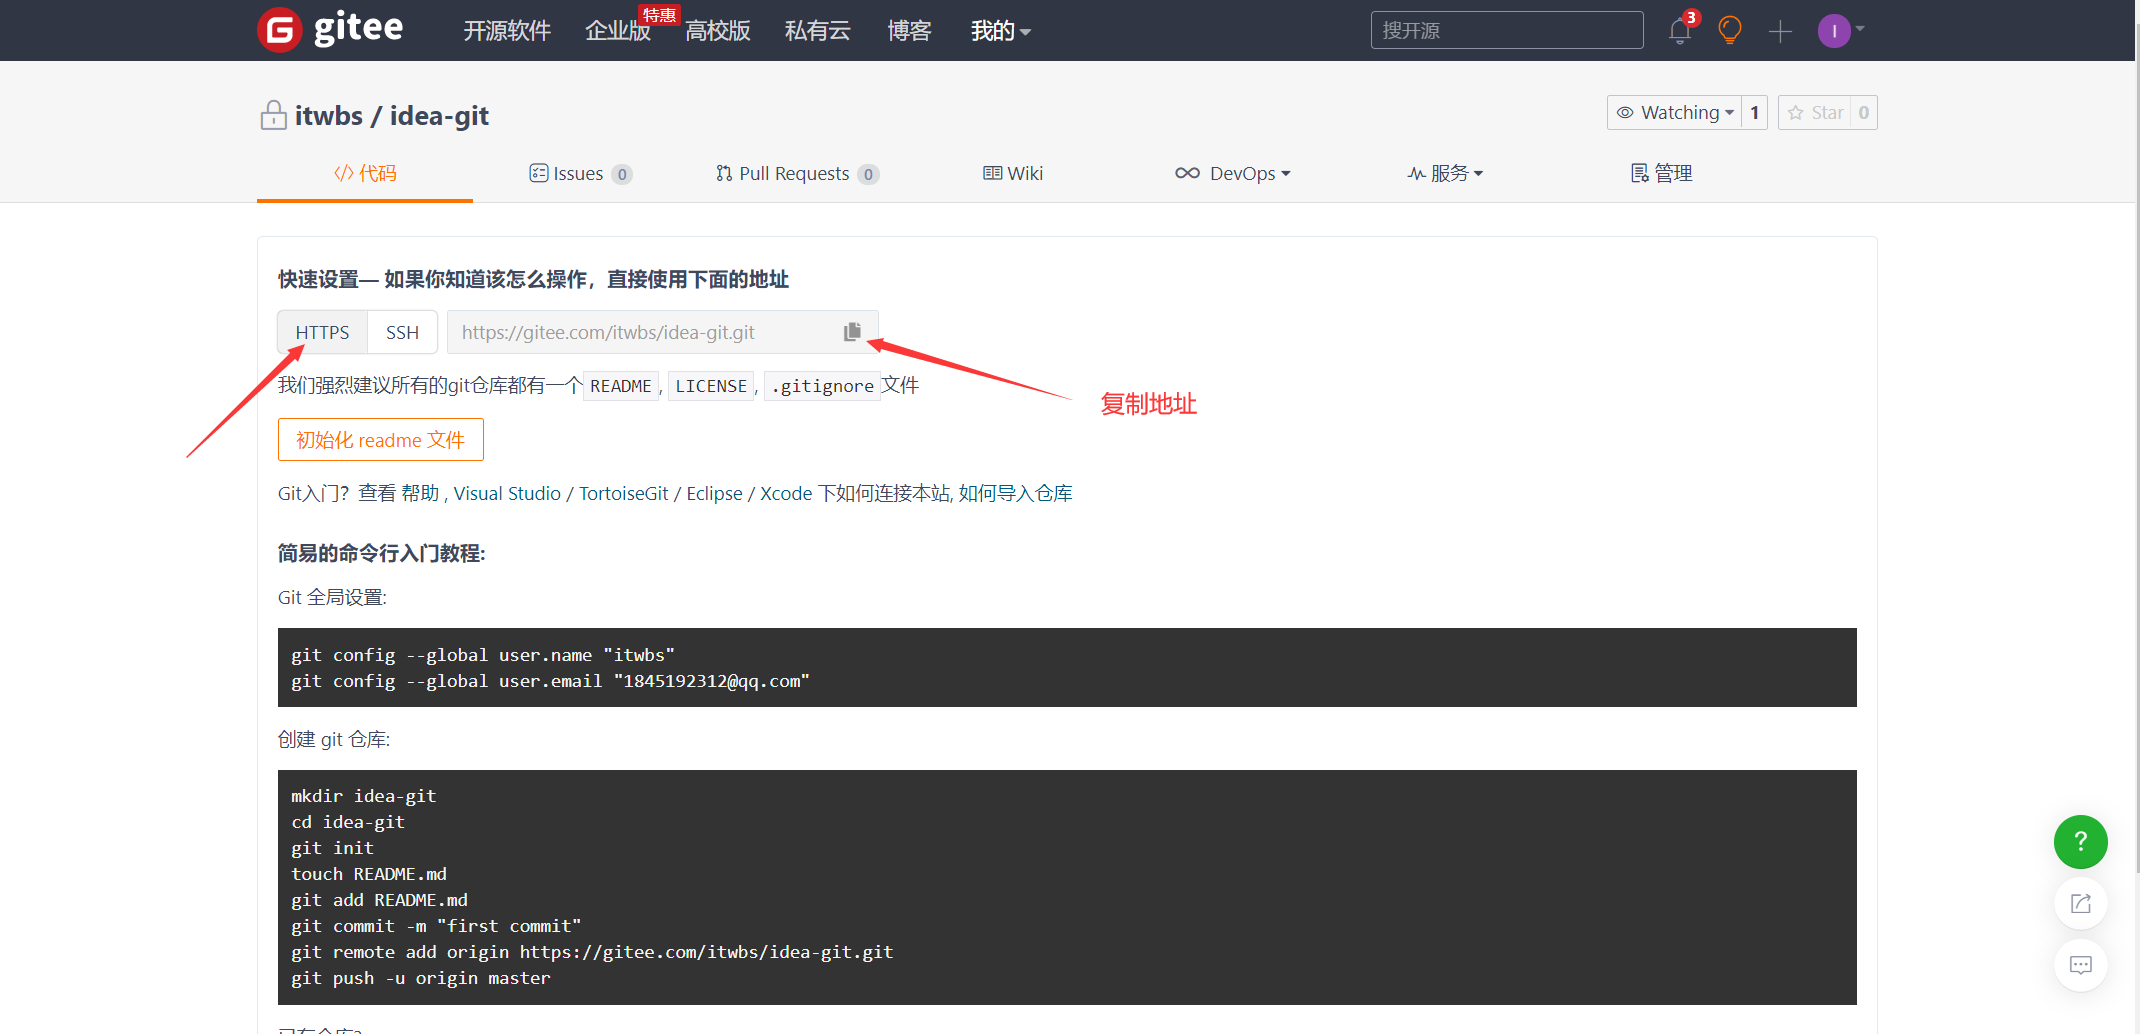This screenshot has width=2140, height=1034.
Task: Focus the 搜开源 search field
Action: coord(1506,30)
